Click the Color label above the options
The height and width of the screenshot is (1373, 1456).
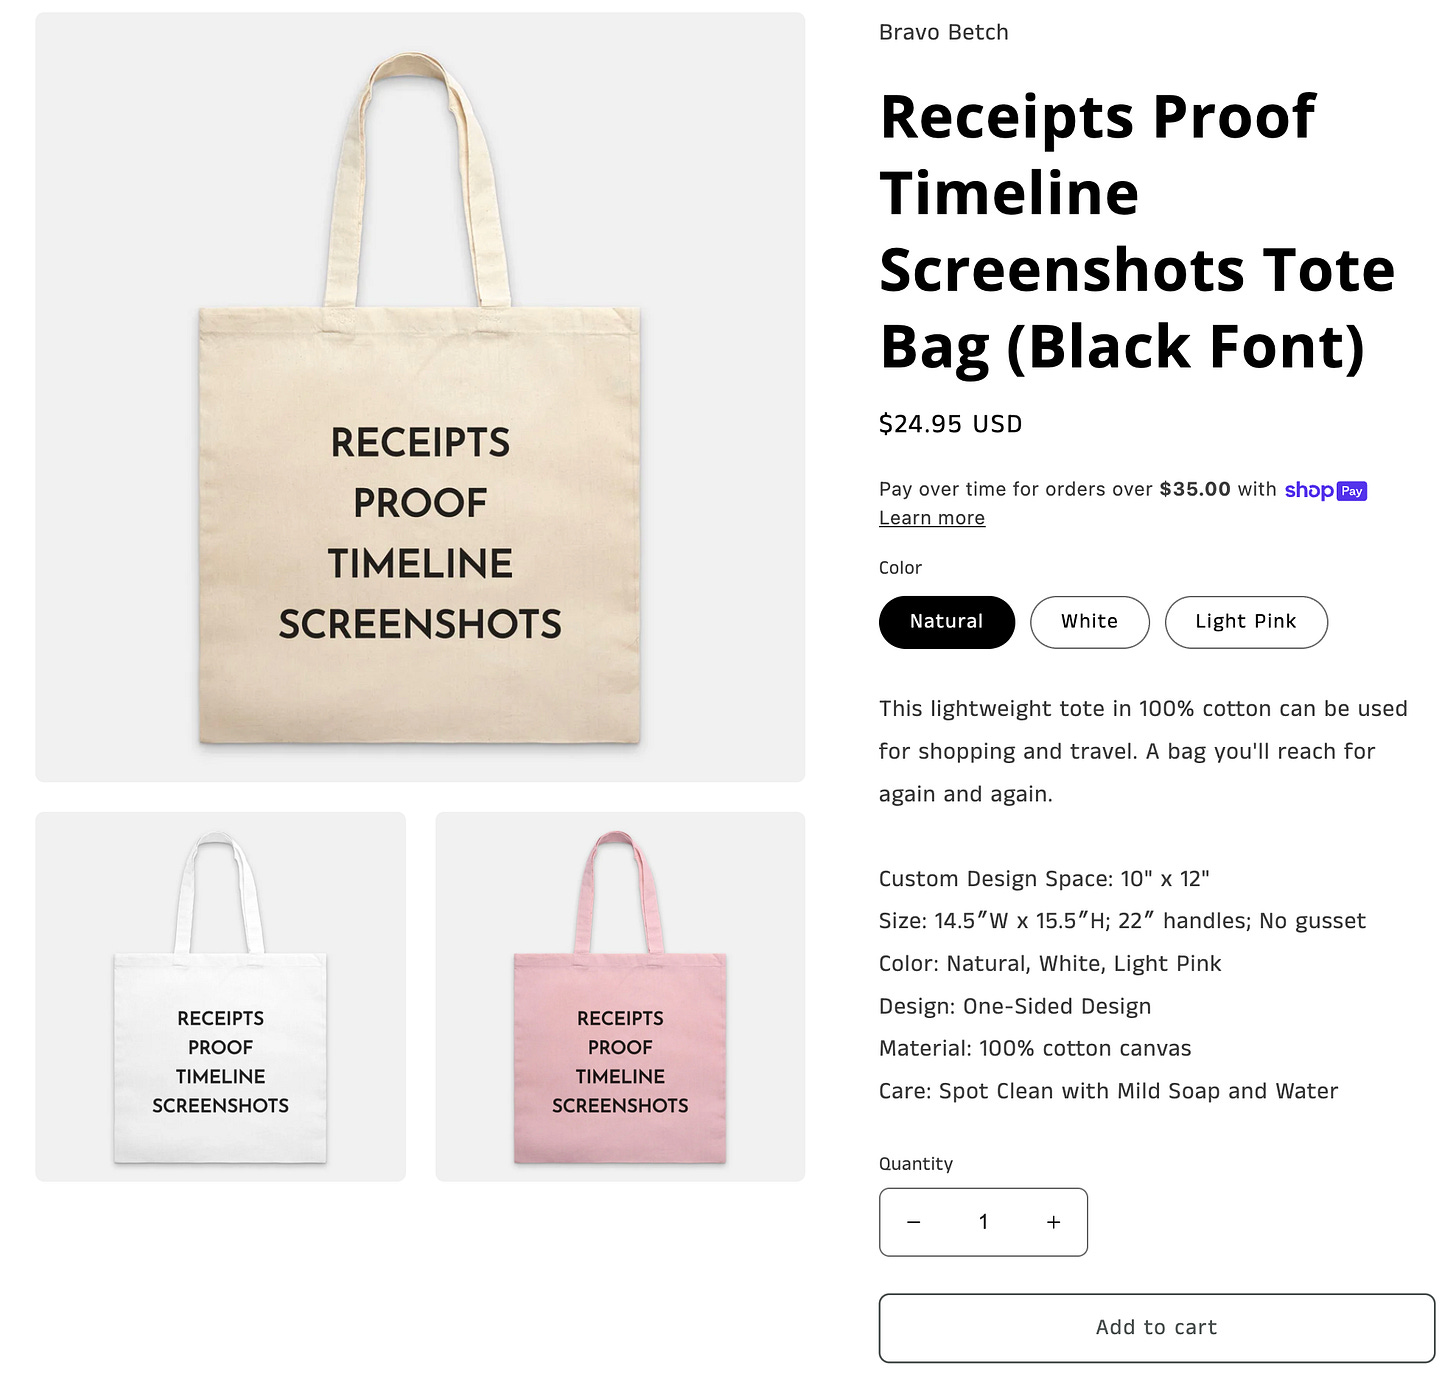click(900, 568)
